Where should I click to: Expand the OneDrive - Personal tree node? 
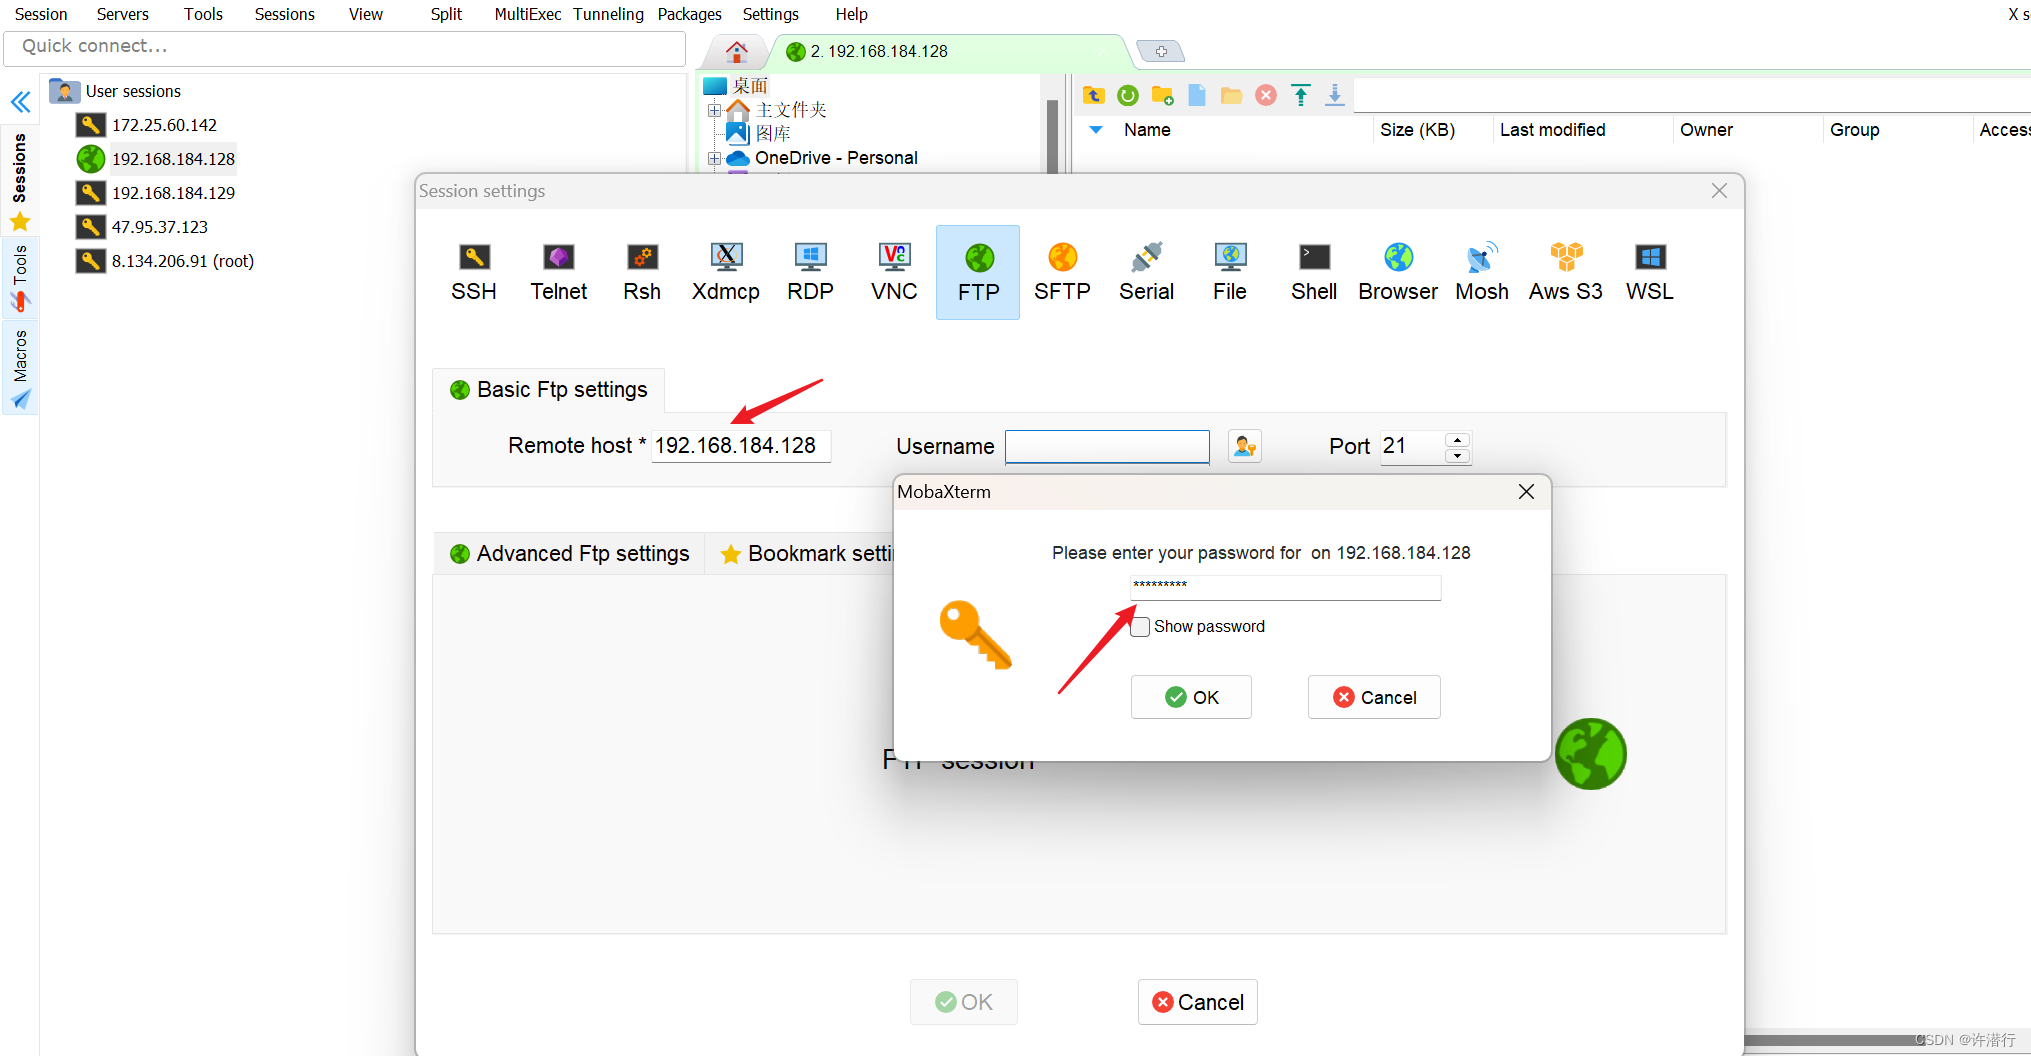714,158
